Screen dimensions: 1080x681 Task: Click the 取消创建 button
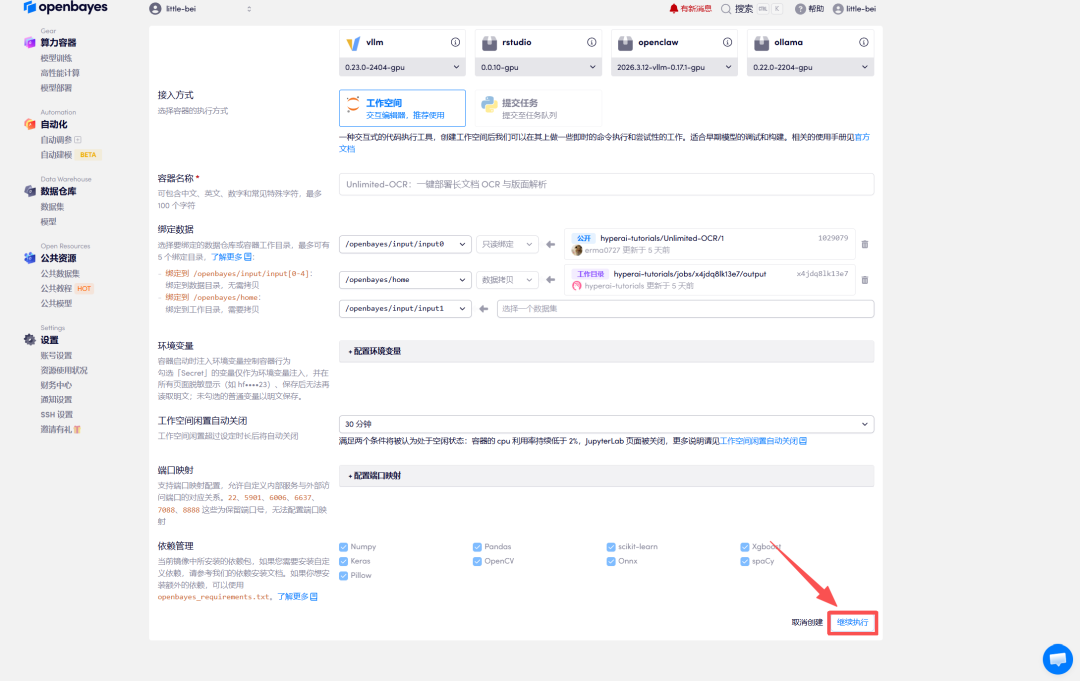click(x=807, y=622)
